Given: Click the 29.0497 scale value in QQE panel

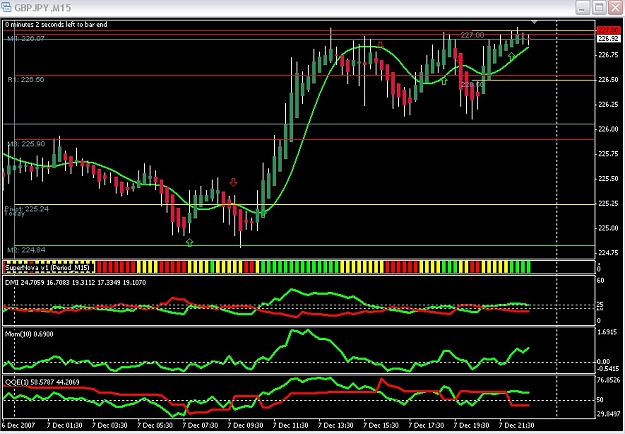Looking at the screenshot, I should (x=609, y=414).
